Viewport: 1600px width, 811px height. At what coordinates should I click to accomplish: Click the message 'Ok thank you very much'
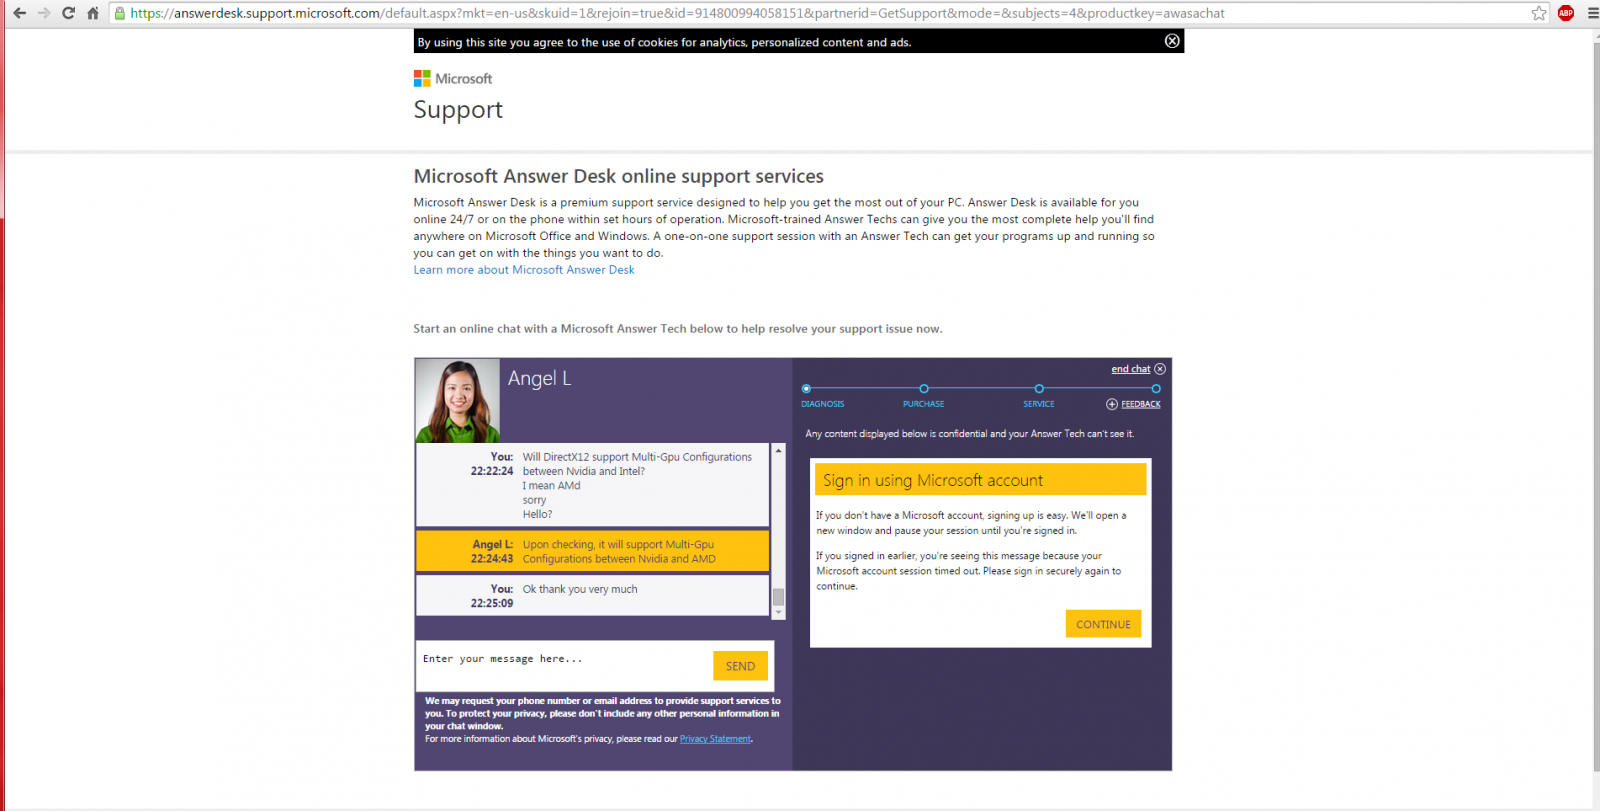click(x=580, y=589)
